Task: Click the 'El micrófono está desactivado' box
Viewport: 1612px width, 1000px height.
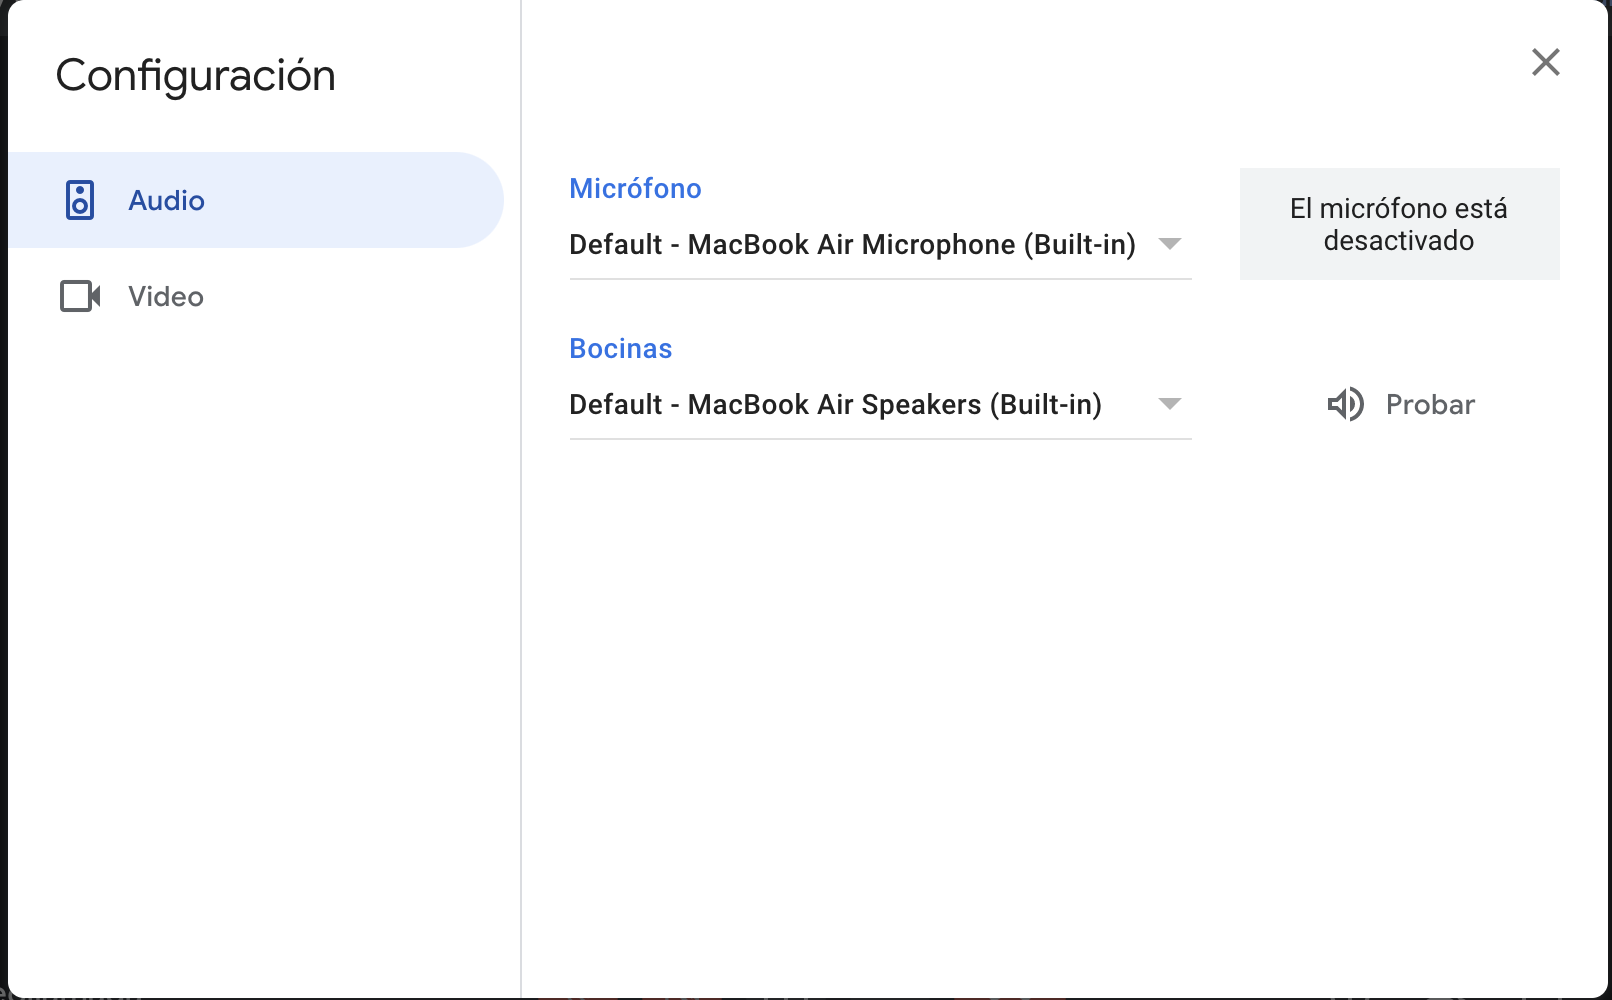Action: (x=1399, y=224)
